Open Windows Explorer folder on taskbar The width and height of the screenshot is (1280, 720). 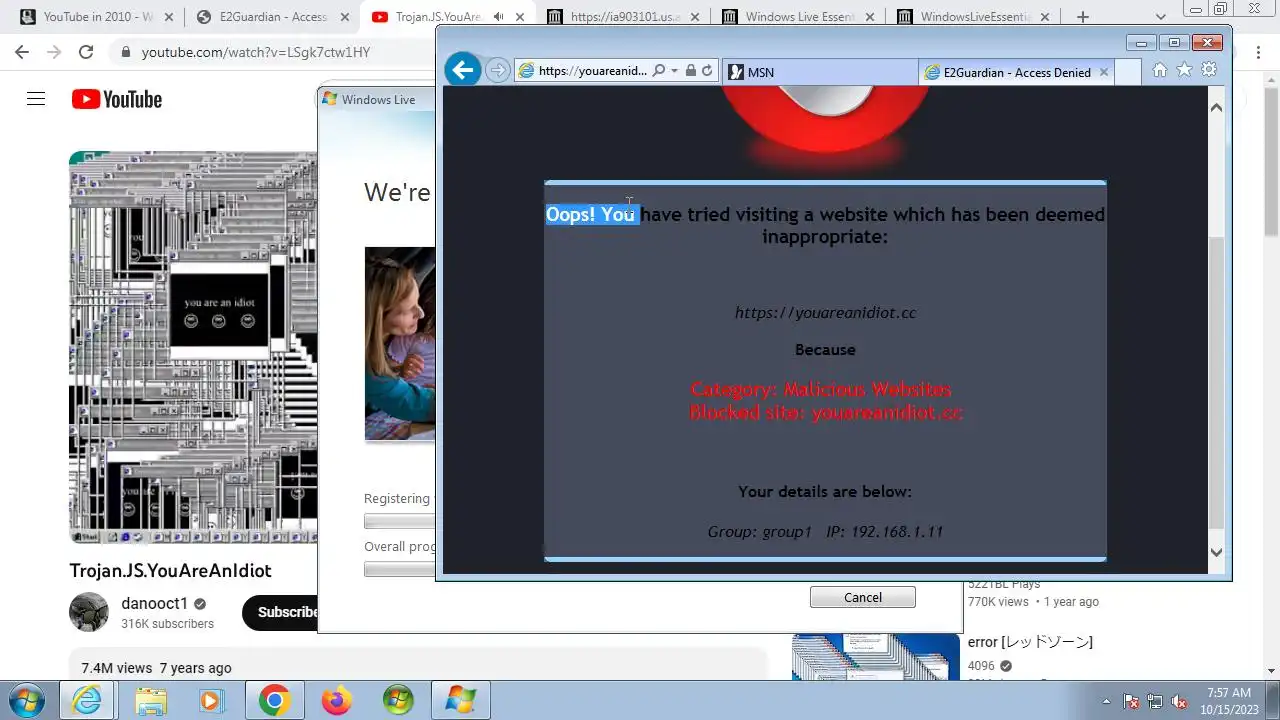(x=151, y=701)
